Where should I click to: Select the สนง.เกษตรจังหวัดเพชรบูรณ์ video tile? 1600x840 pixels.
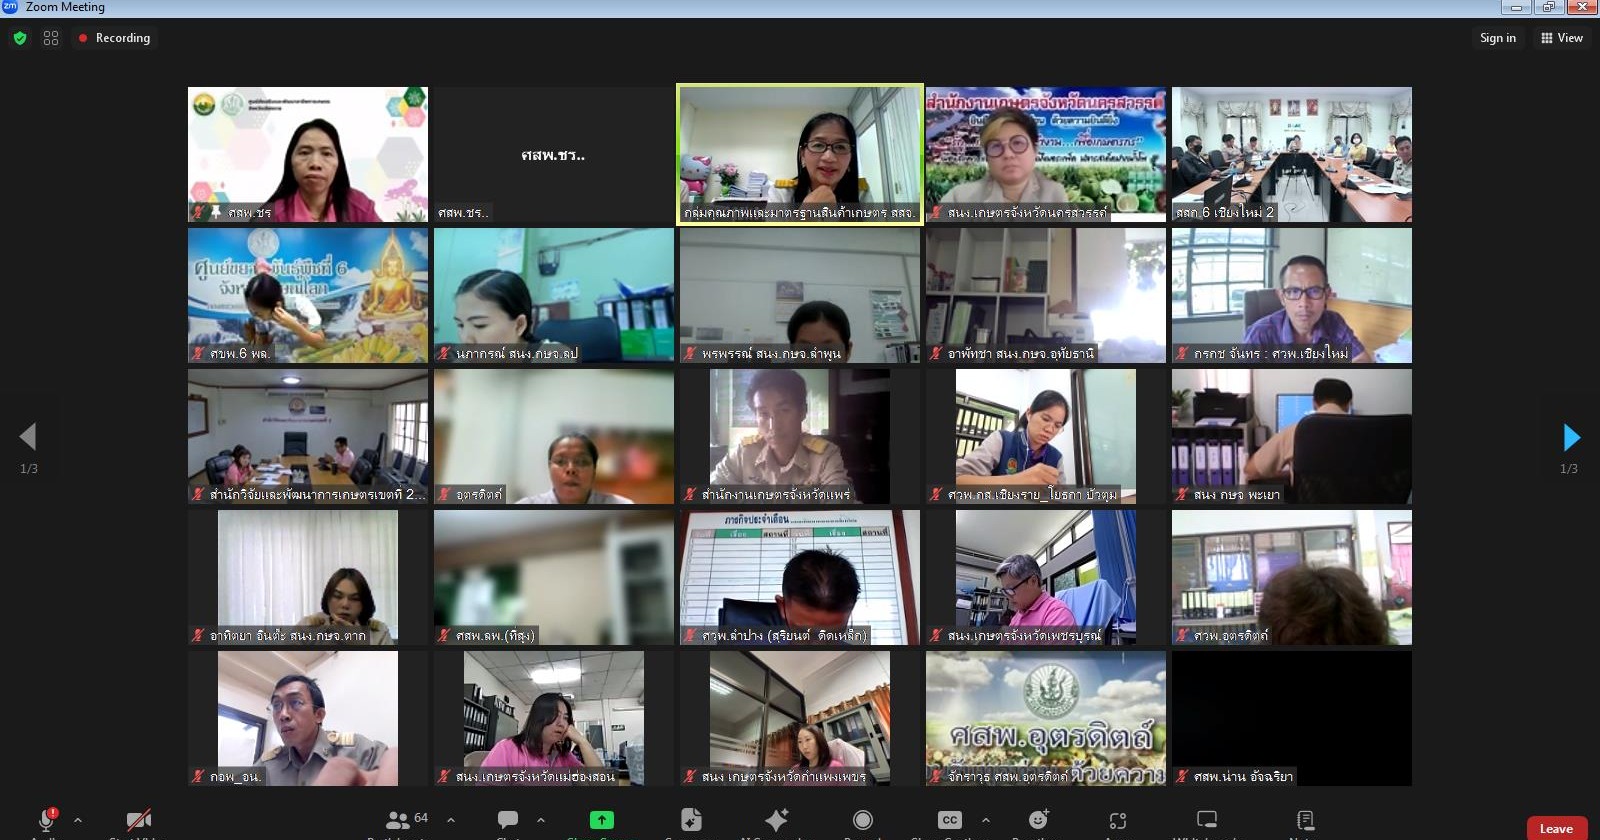click(x=1046, y=577)
